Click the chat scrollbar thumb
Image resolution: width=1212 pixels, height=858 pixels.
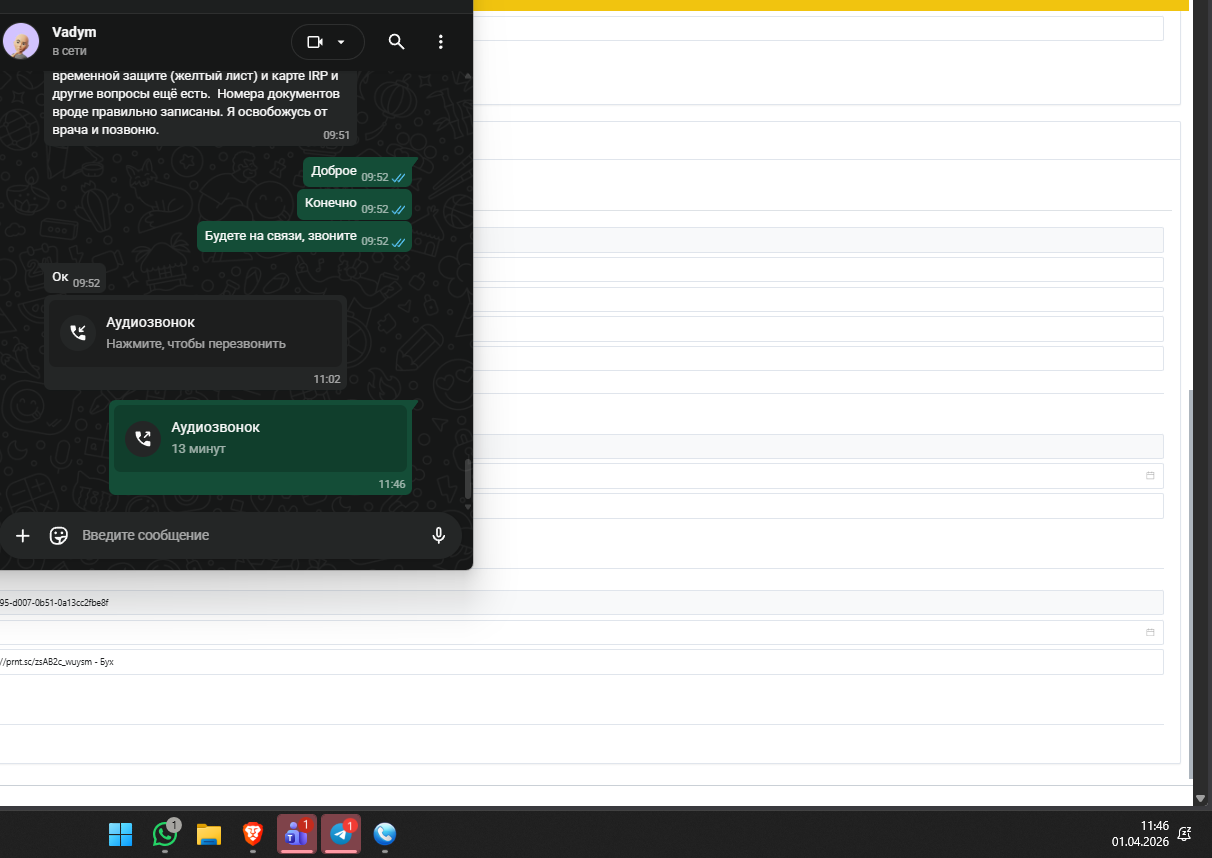(467, 480)
